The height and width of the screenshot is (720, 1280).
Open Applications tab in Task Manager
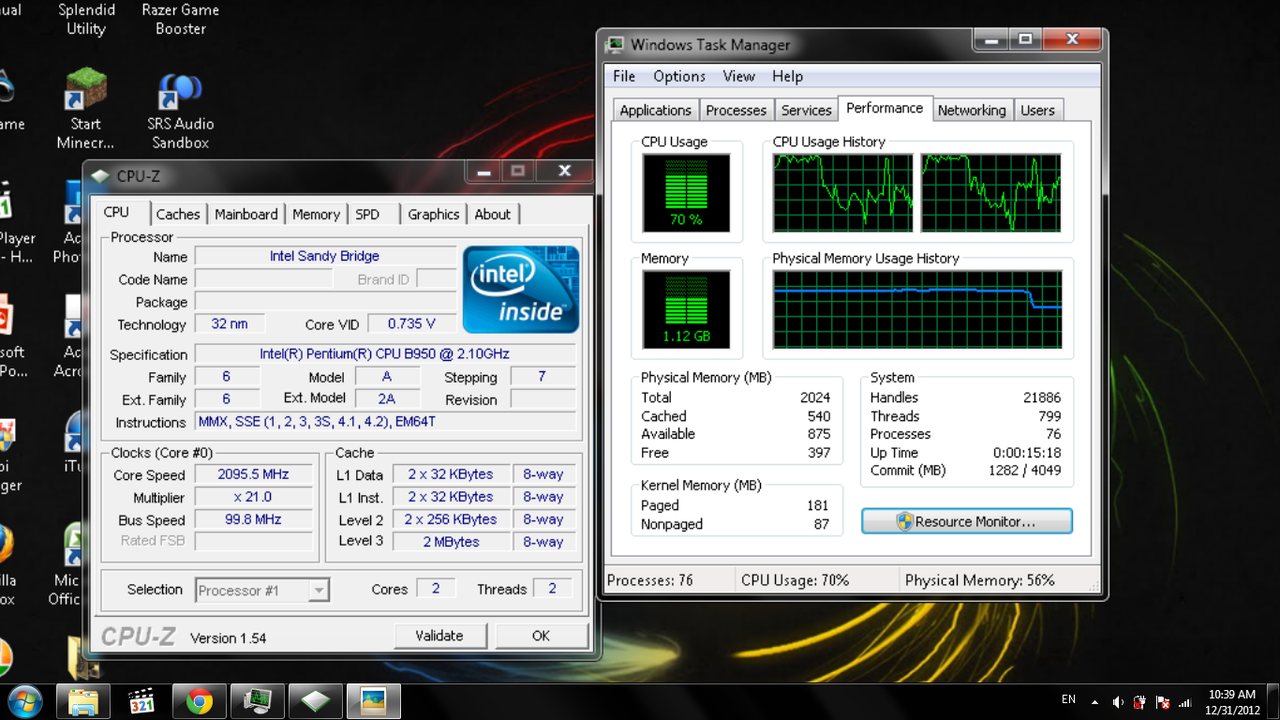(655, 110)
